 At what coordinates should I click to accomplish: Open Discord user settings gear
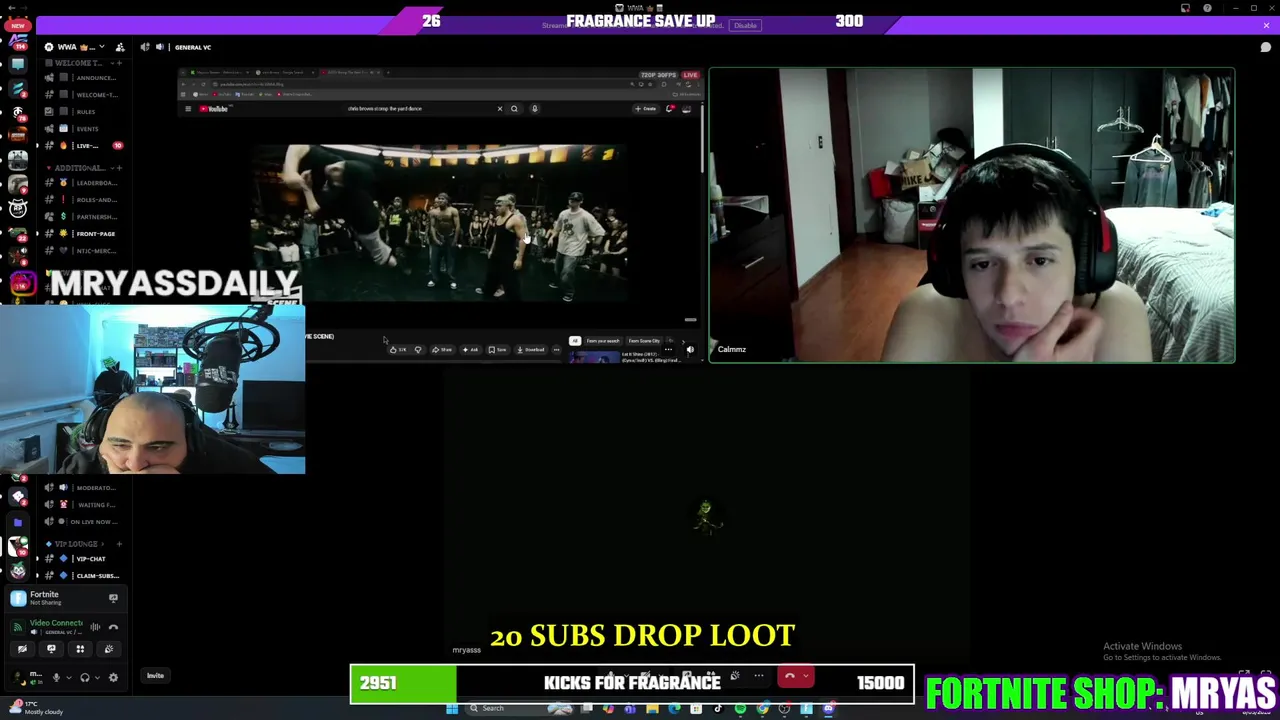coord(113,677)
